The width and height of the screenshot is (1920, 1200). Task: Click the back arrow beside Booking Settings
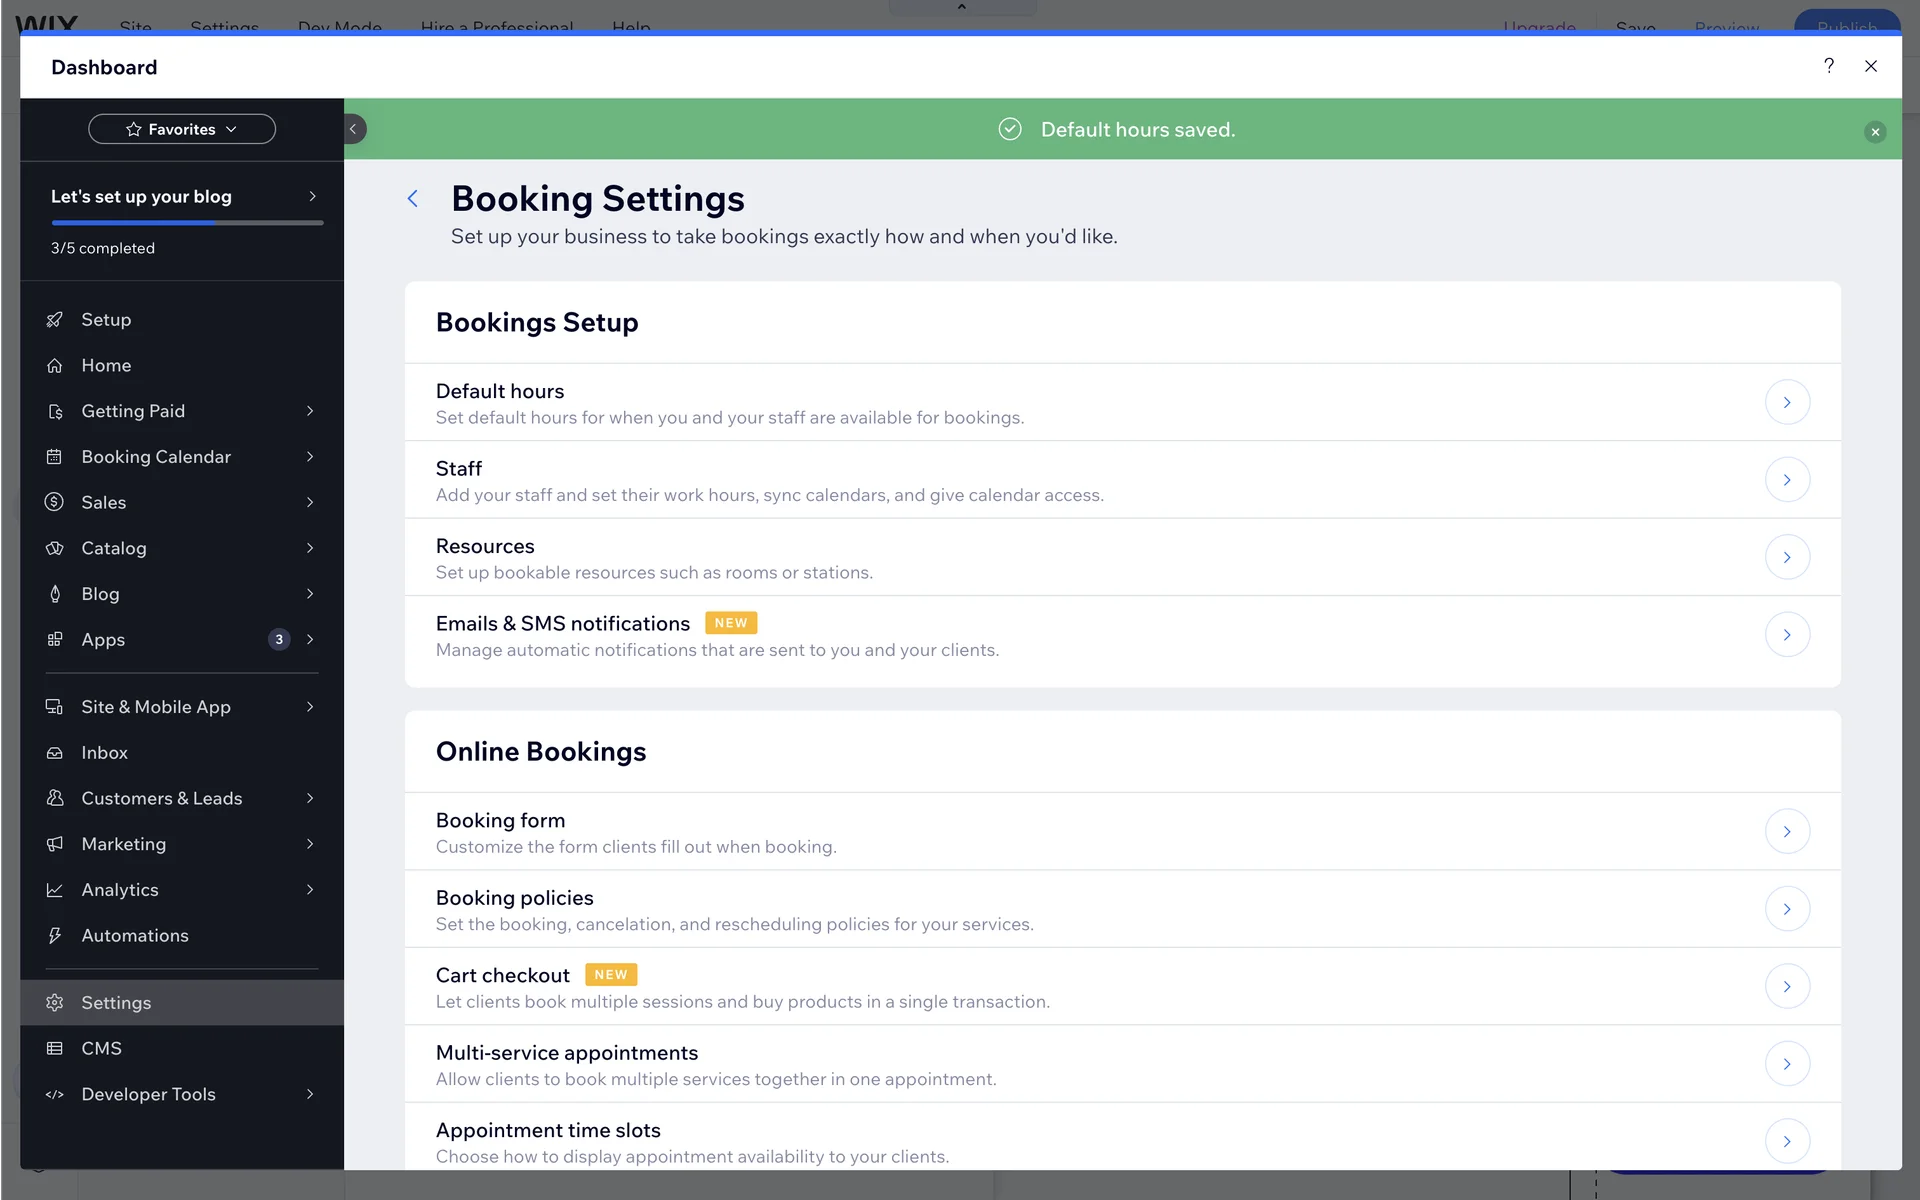(x=413, y=199)
